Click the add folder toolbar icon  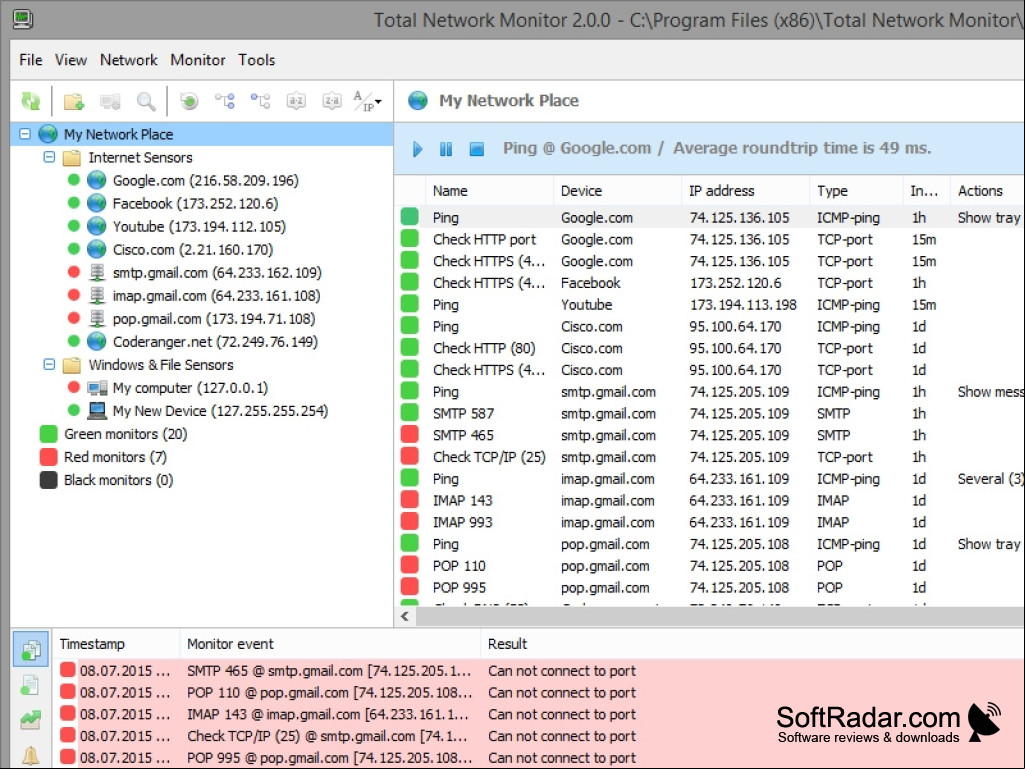click(x=74, y=101)
